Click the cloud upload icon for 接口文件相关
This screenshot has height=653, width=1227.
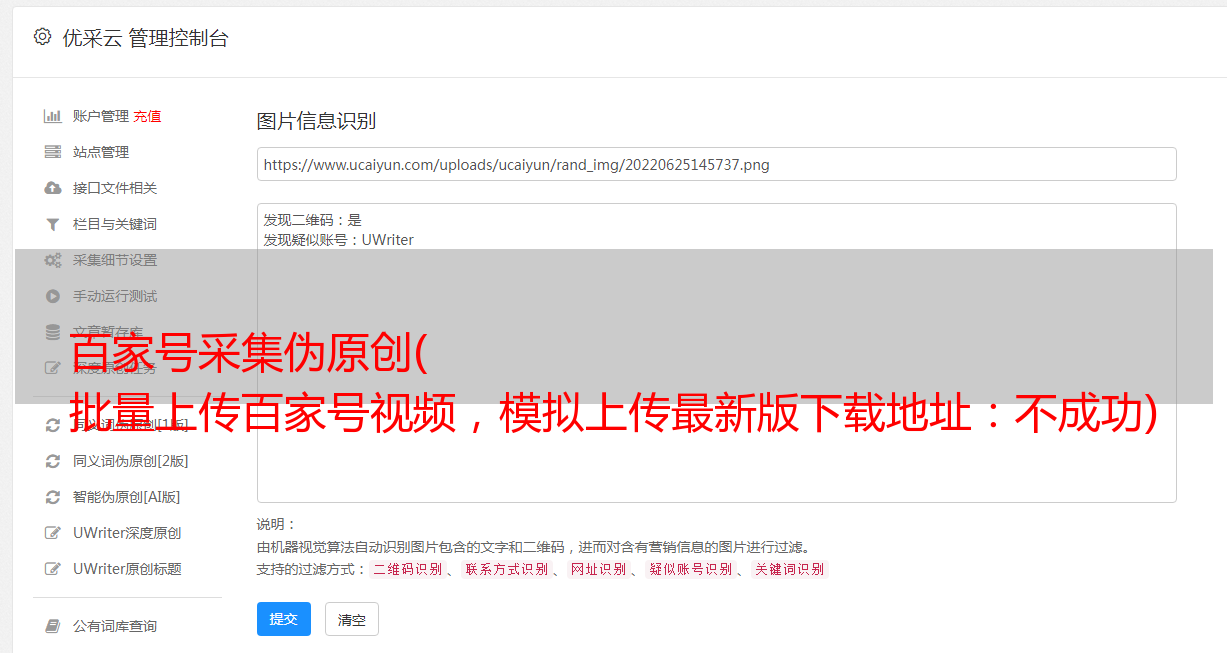tap(53, 188)
